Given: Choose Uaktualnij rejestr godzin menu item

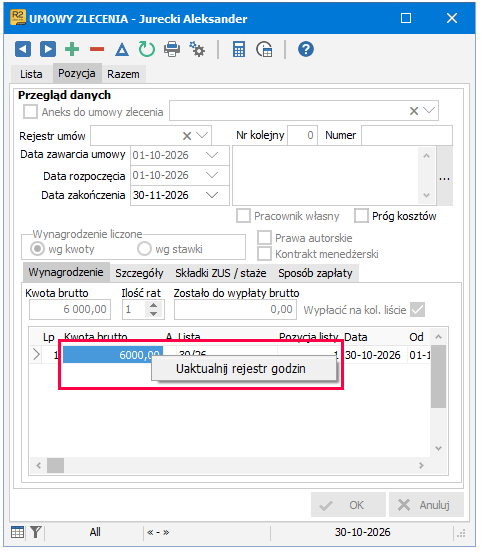Looking at the screenshot, I should coord(244,369).
